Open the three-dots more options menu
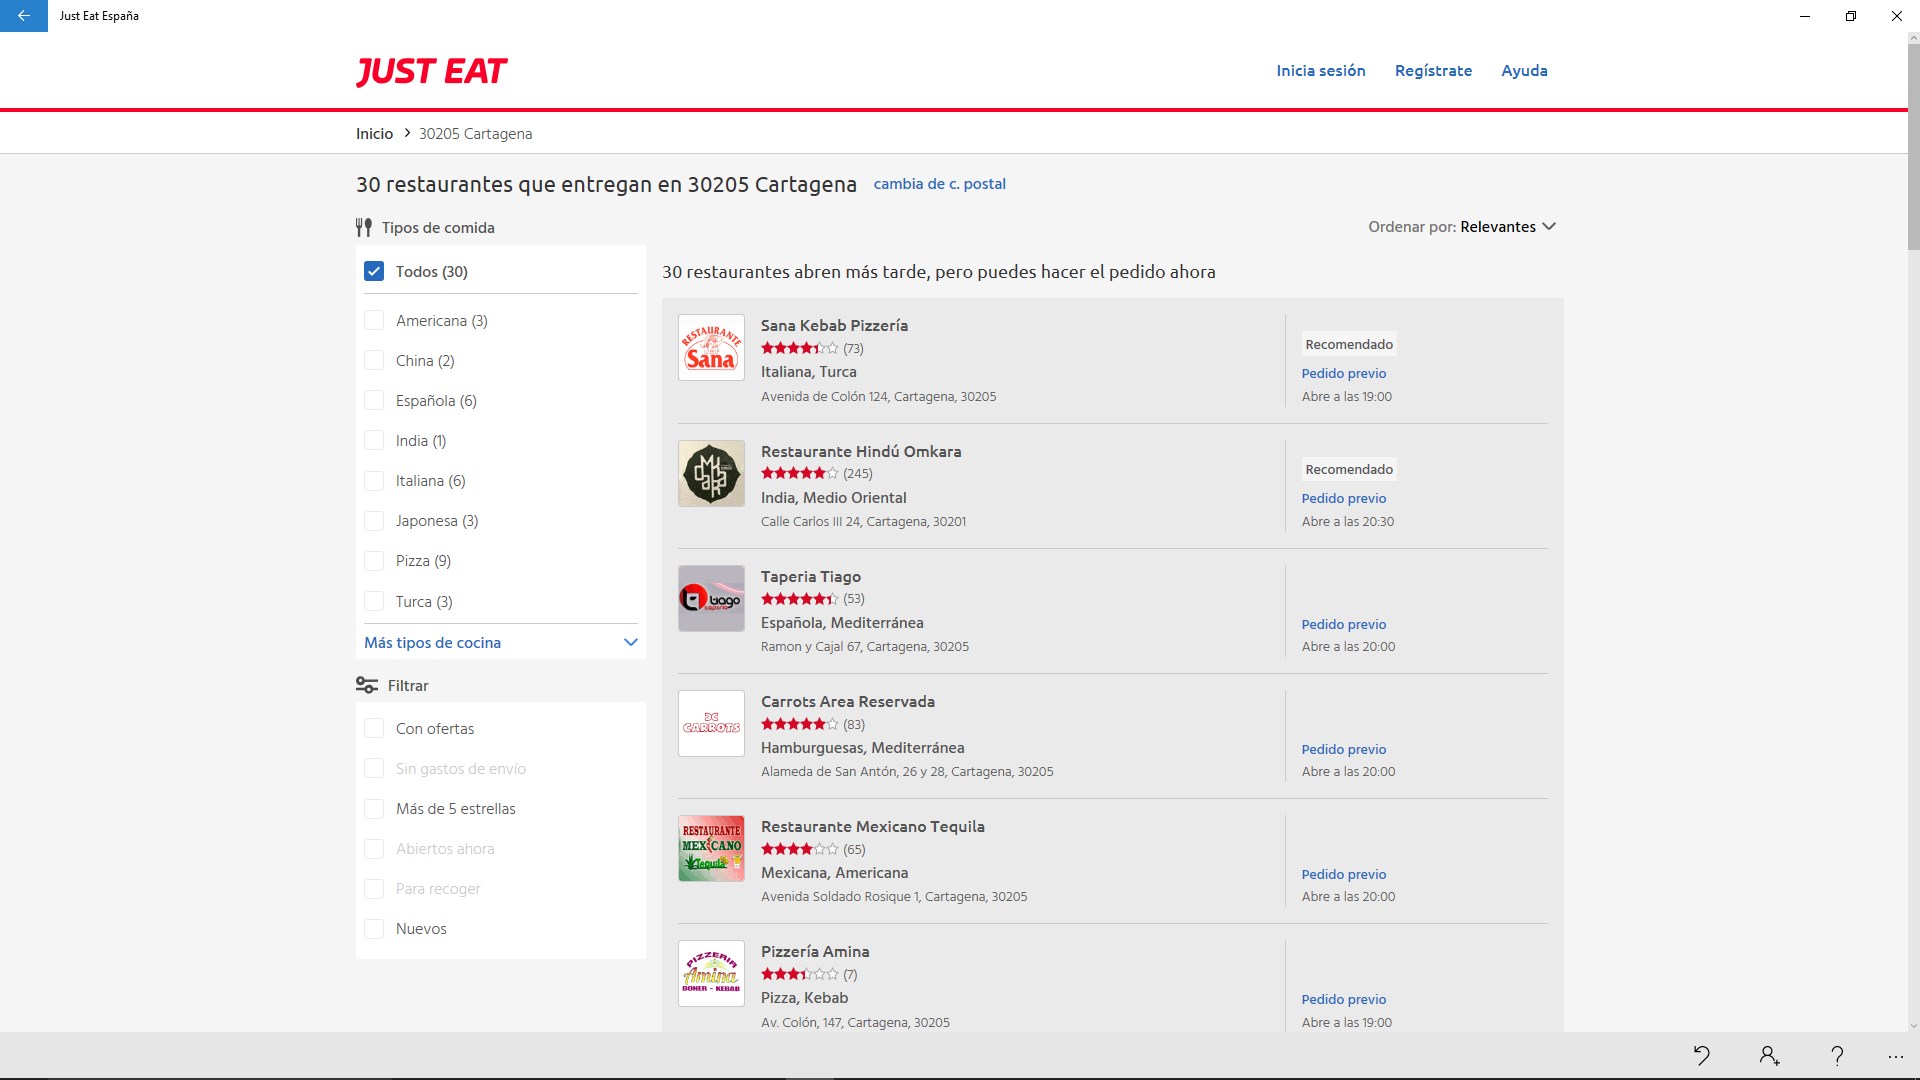The height and width of the screenshot is (1080, 1920). coord(1895,1056)
